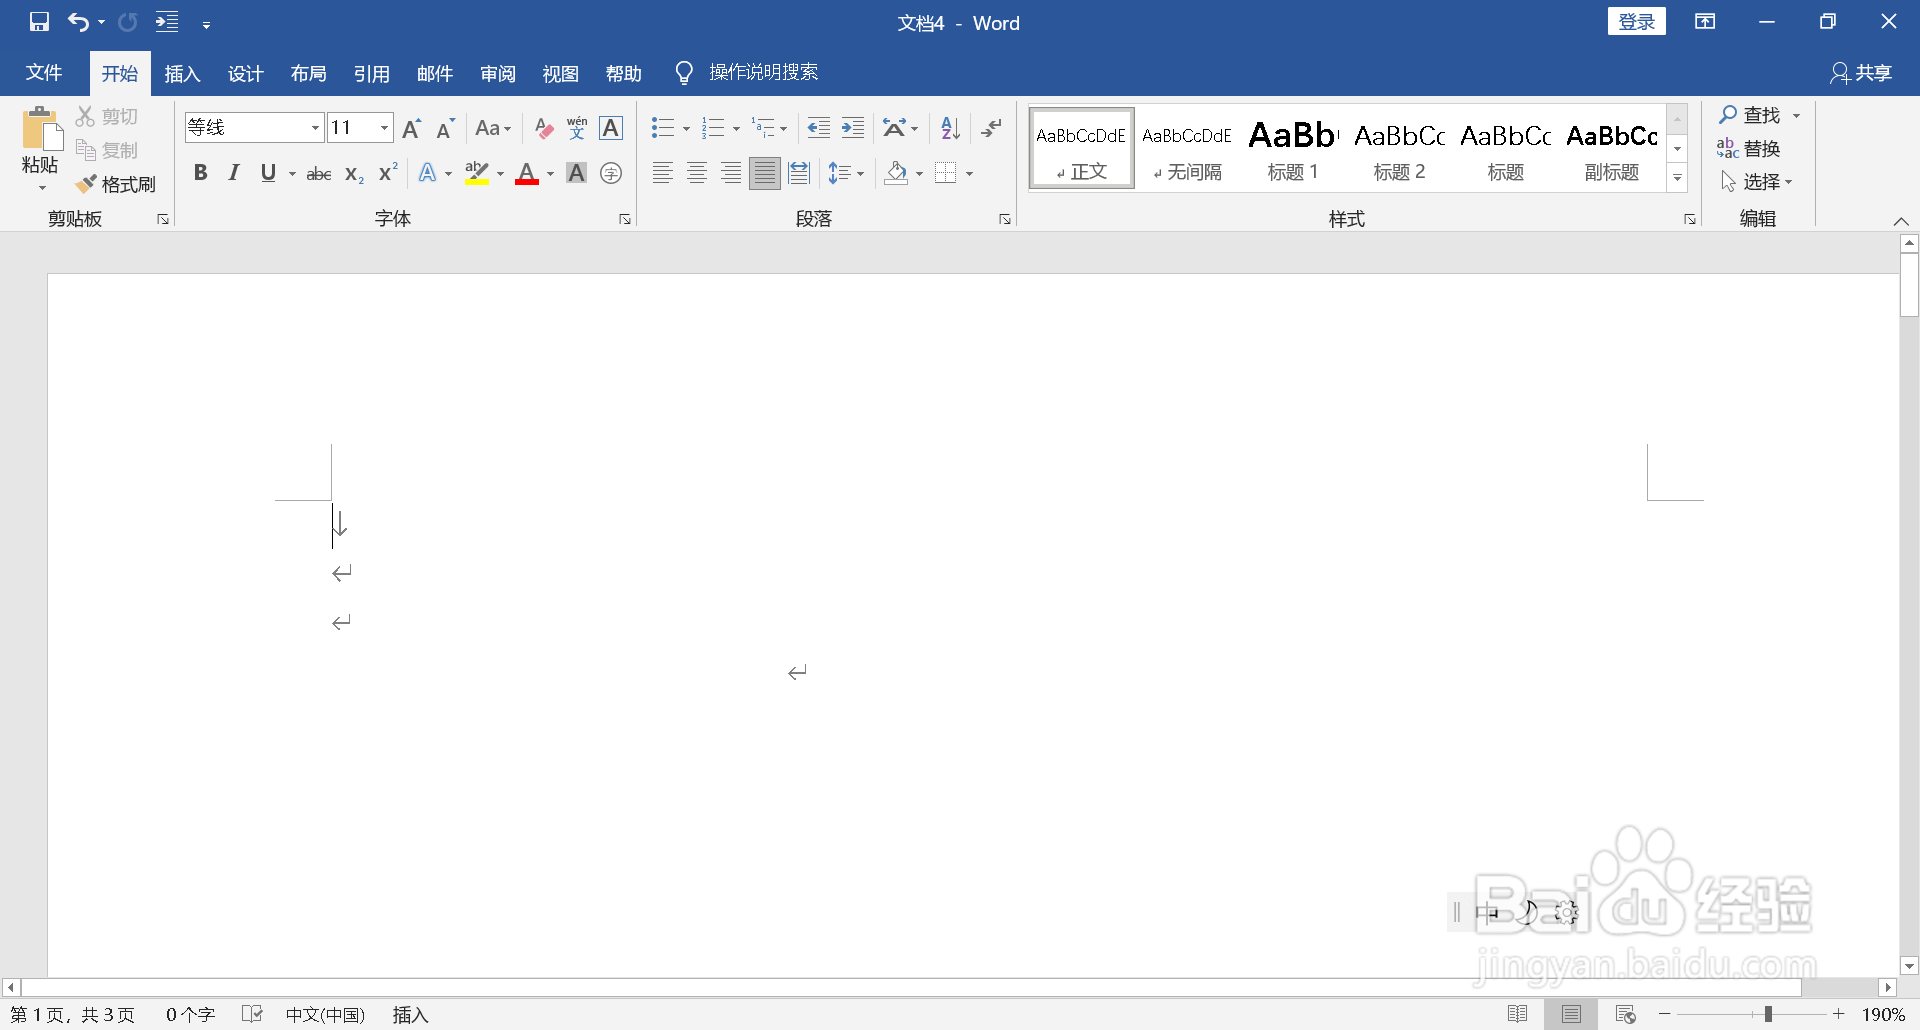Click the red font color swatch button
Viewport: 1920px width, 1030px height.
(x=527, y=174)
